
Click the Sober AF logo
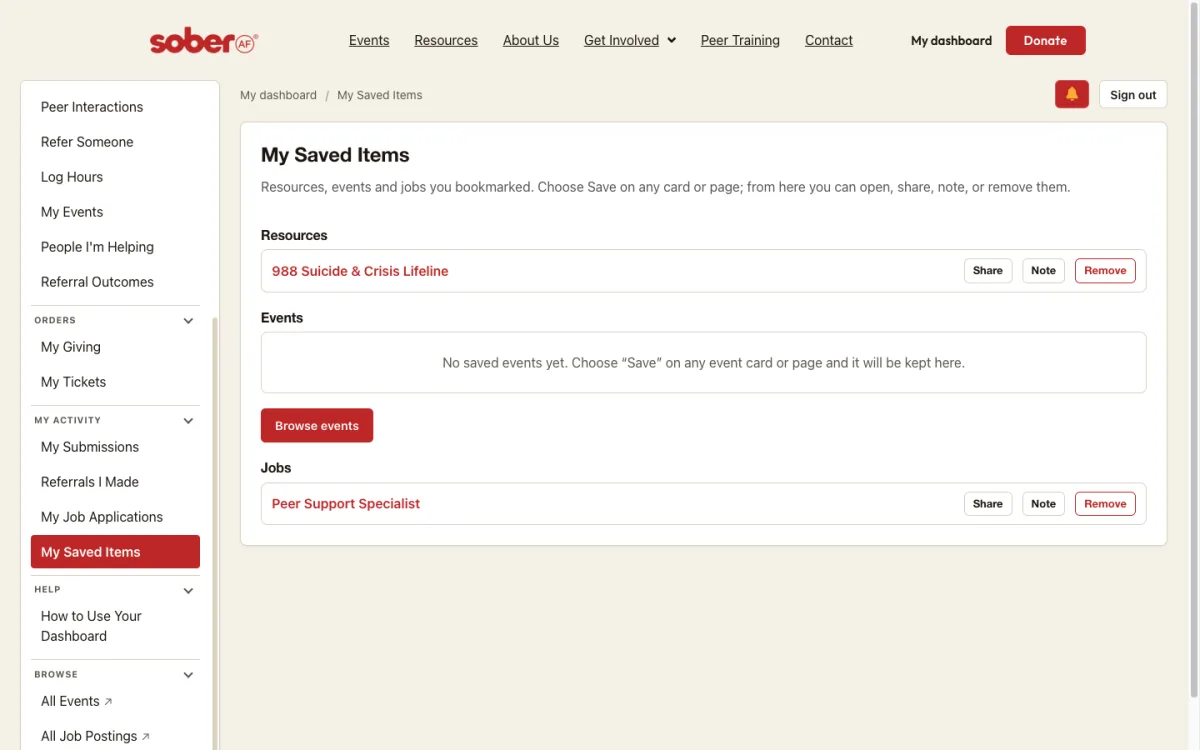tap(204, 41)
